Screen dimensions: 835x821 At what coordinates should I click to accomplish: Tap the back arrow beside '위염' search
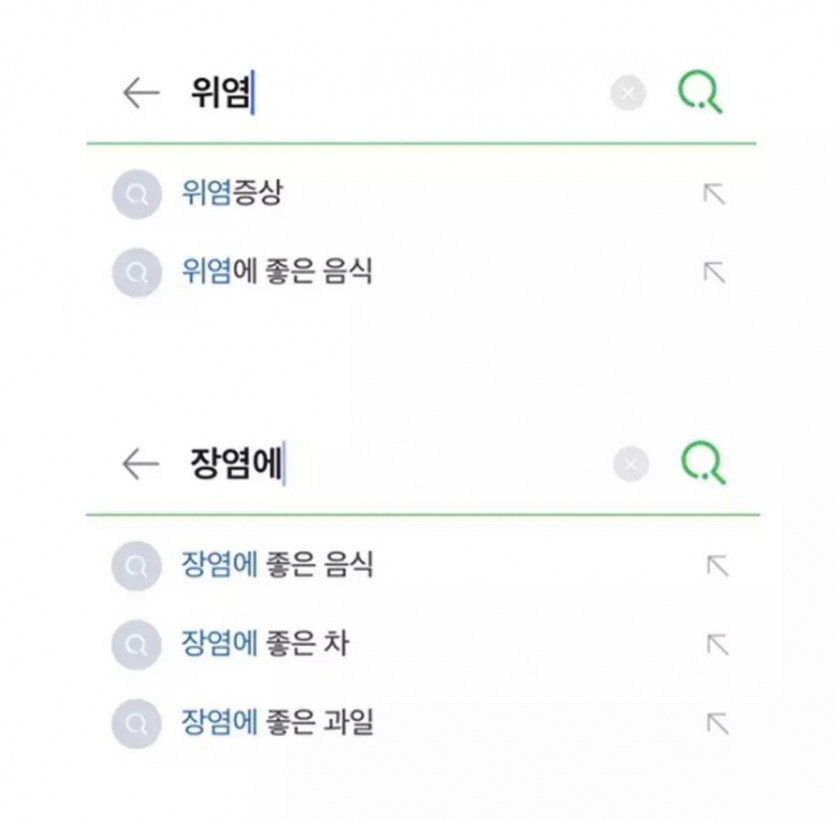[141, 93]
